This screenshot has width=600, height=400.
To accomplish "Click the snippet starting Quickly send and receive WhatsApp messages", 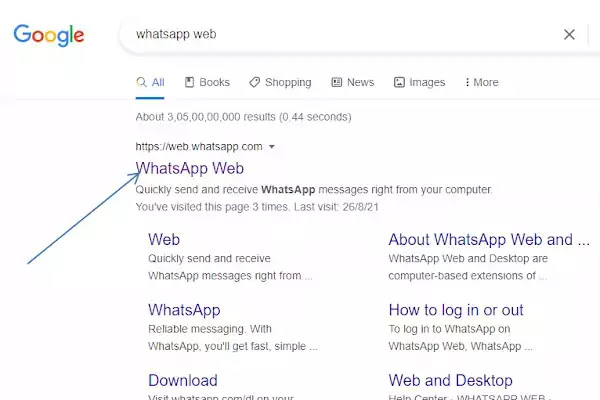I will [x=314, y=189].
